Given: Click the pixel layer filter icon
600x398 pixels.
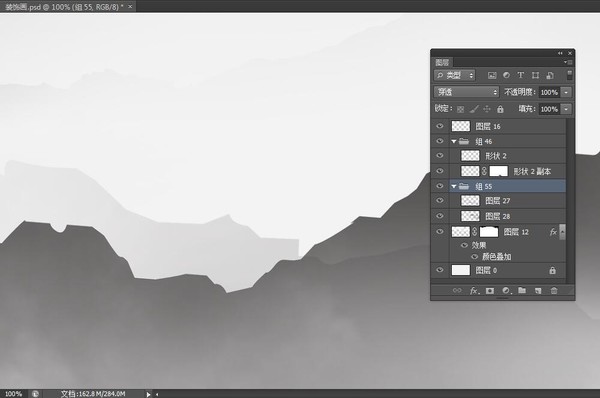Looking at the screenshot, I should coord(492,75).
